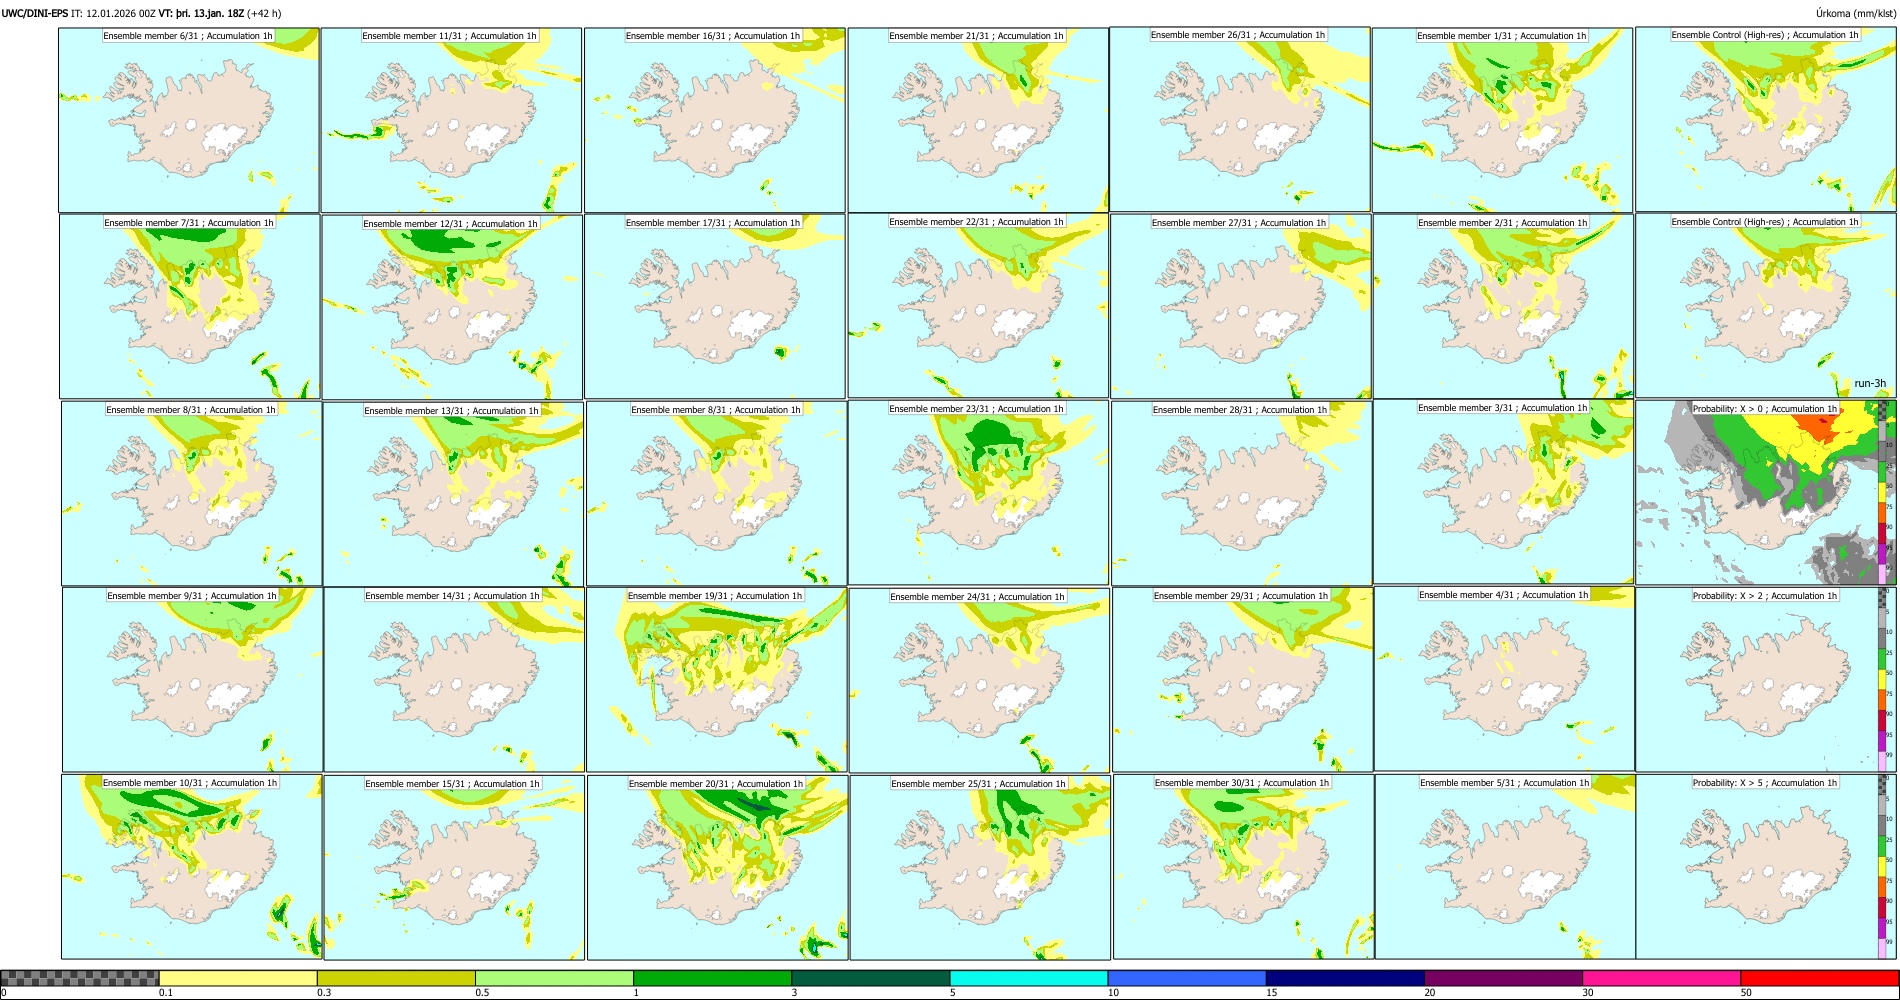View the Ensemble member 1/31 map
This screenshot has width=1900, height=1000.
point(1502,120)
